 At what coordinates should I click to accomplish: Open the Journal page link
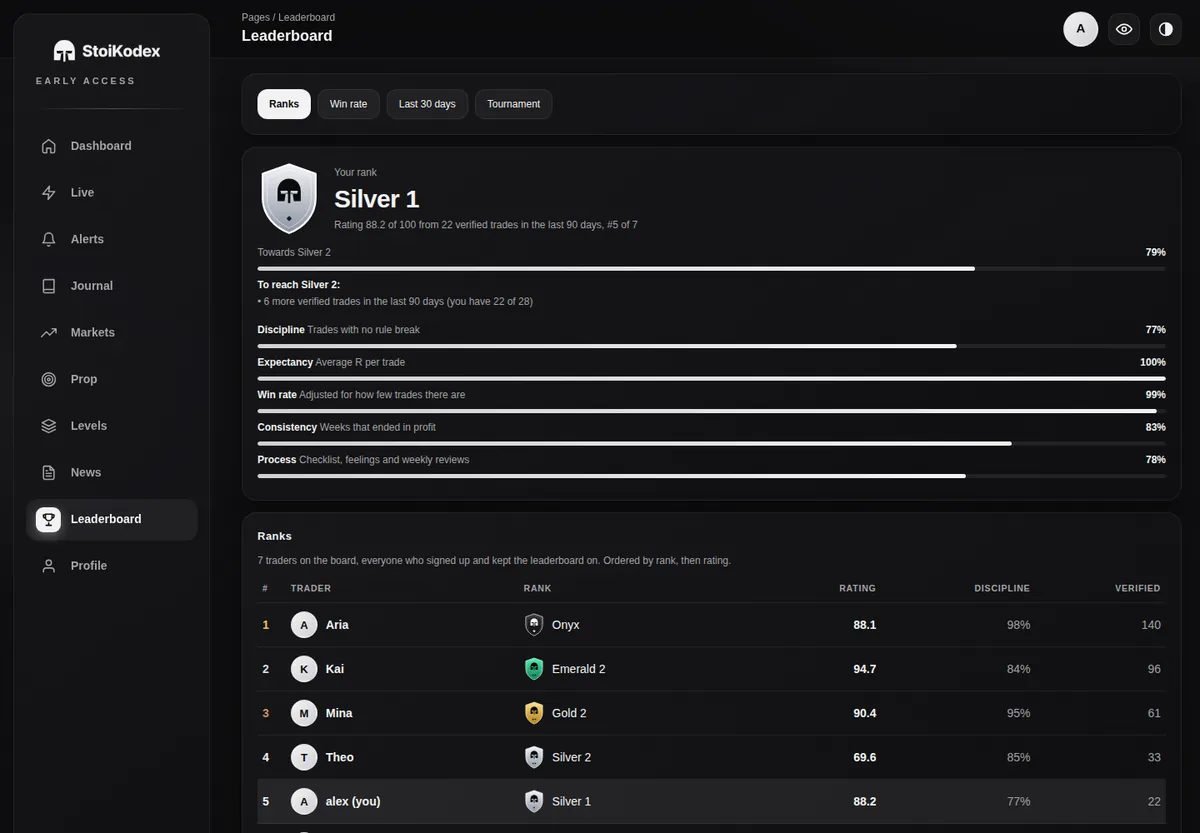coord(112,286)
